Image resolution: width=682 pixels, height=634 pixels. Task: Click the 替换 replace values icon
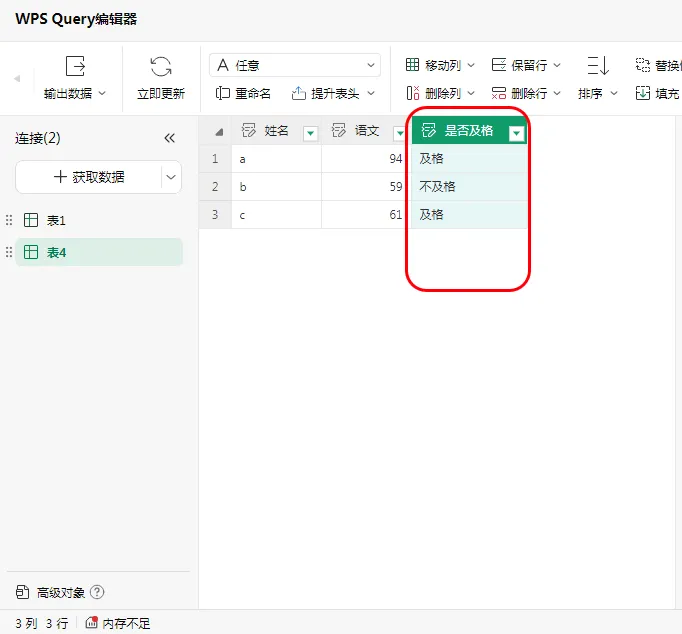[643, 65]
